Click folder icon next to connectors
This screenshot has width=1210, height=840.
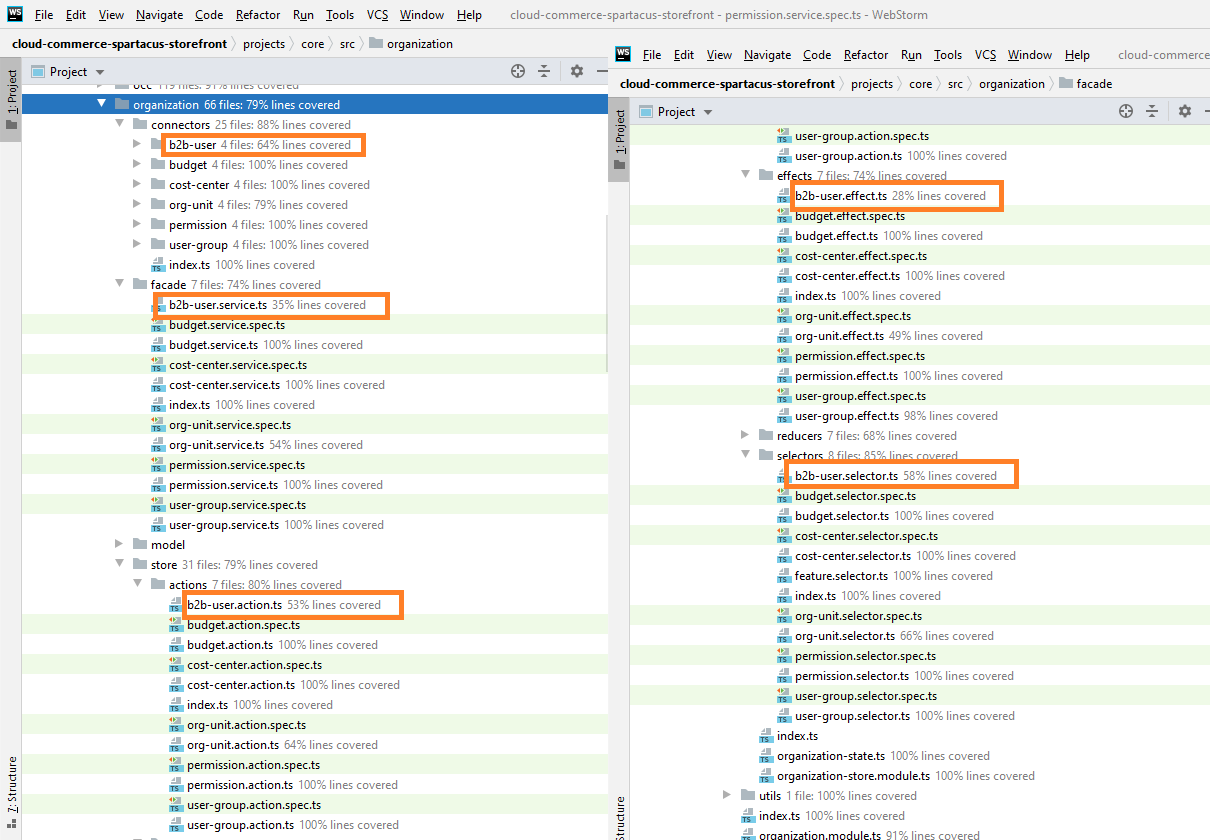pyautogui.click(x=140, y=125)
